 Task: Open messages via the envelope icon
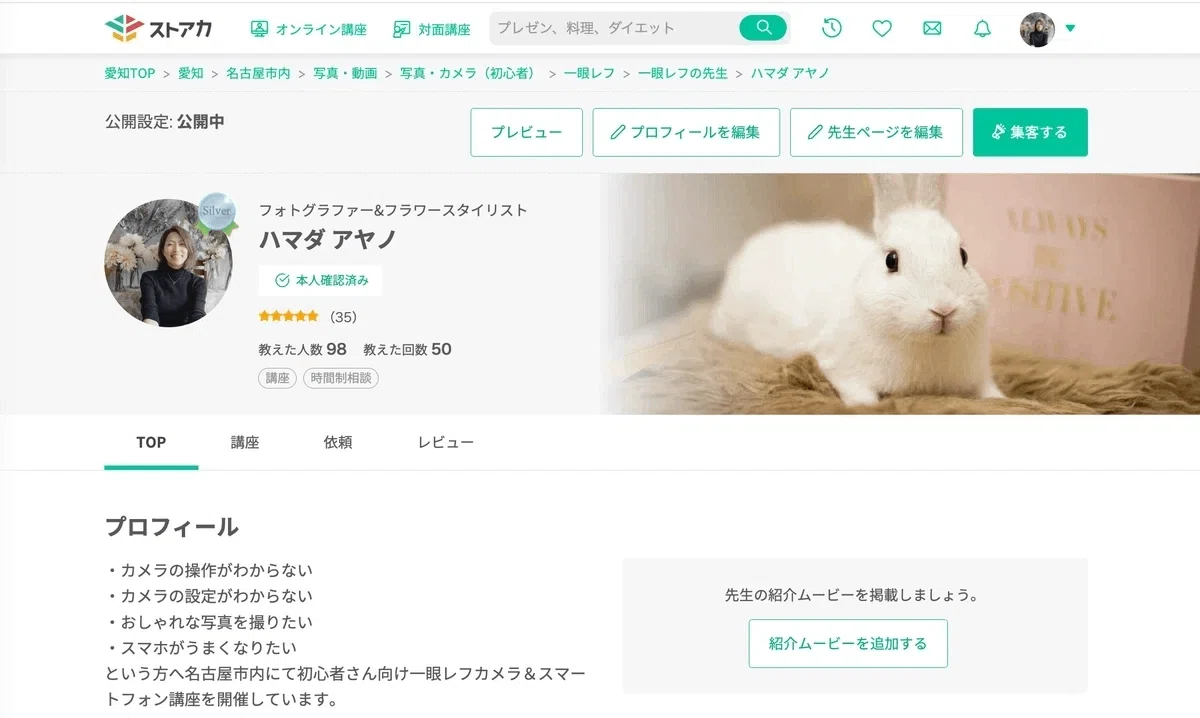pyautogui.click(x=932, y=29)
